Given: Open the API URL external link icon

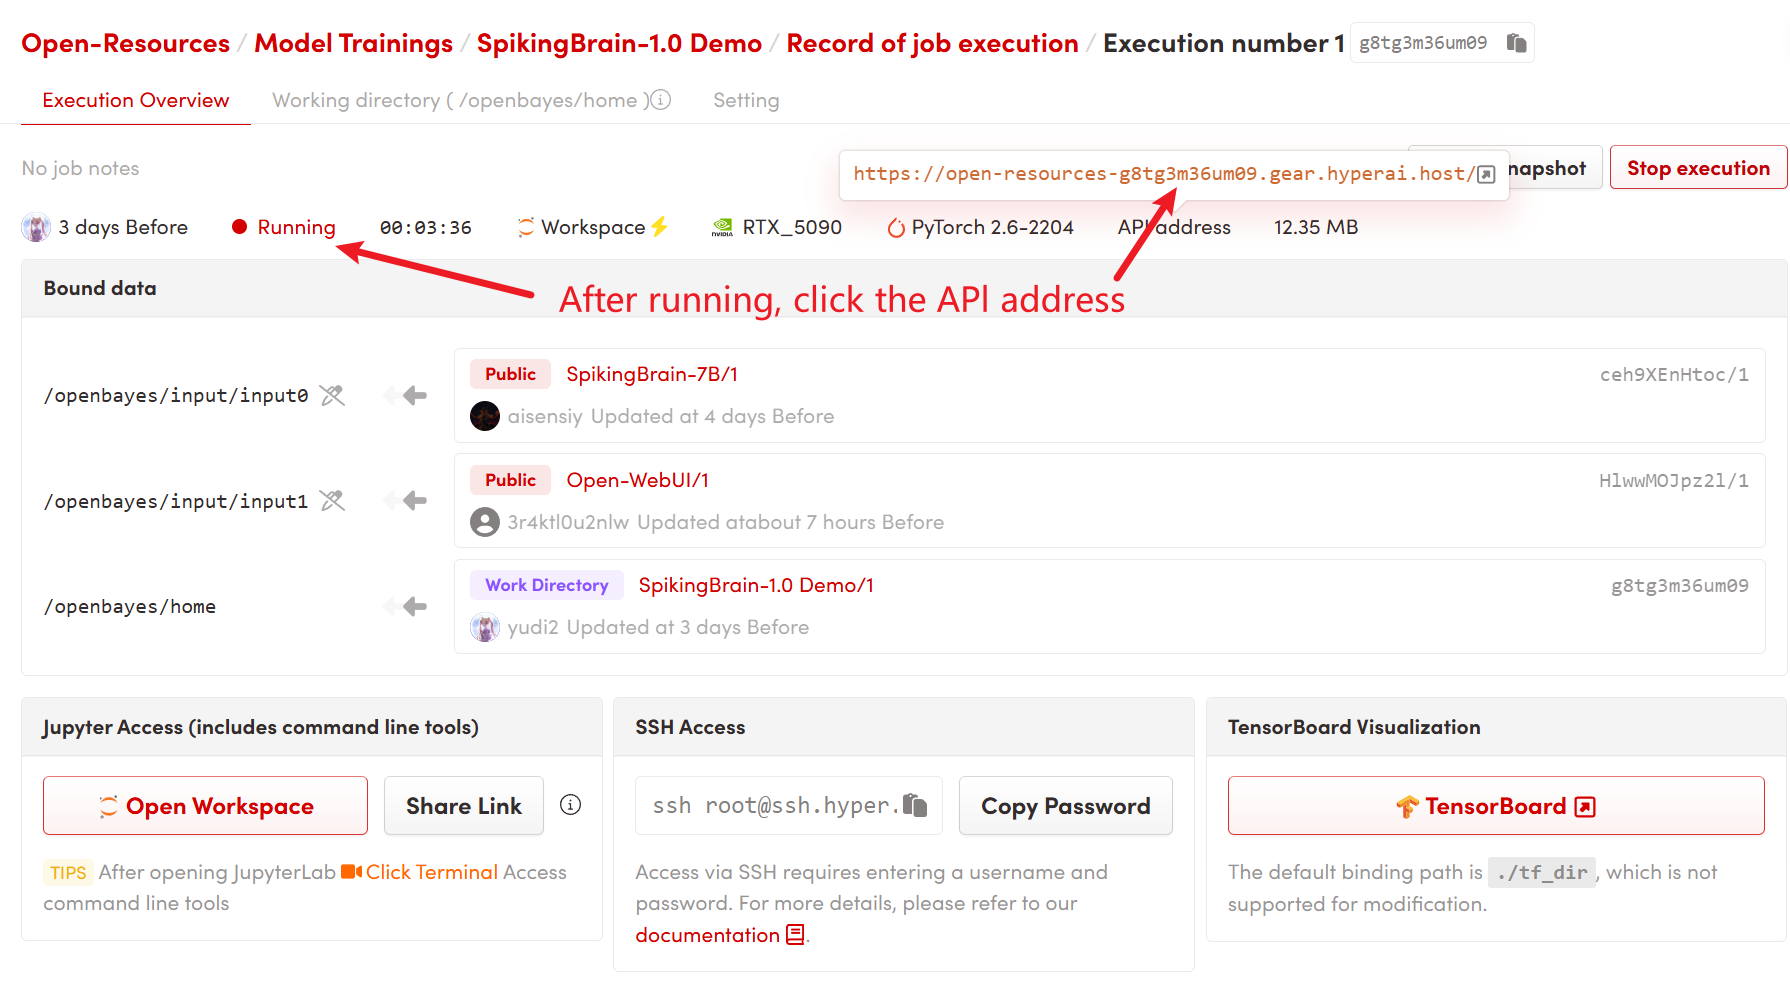Looking at the screenshot, I should (x=1486, y=175).
